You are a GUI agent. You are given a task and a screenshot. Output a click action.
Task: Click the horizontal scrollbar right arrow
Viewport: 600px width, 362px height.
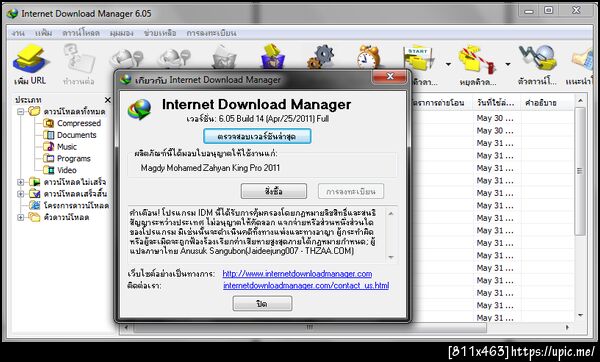click(x=567, y=328)
